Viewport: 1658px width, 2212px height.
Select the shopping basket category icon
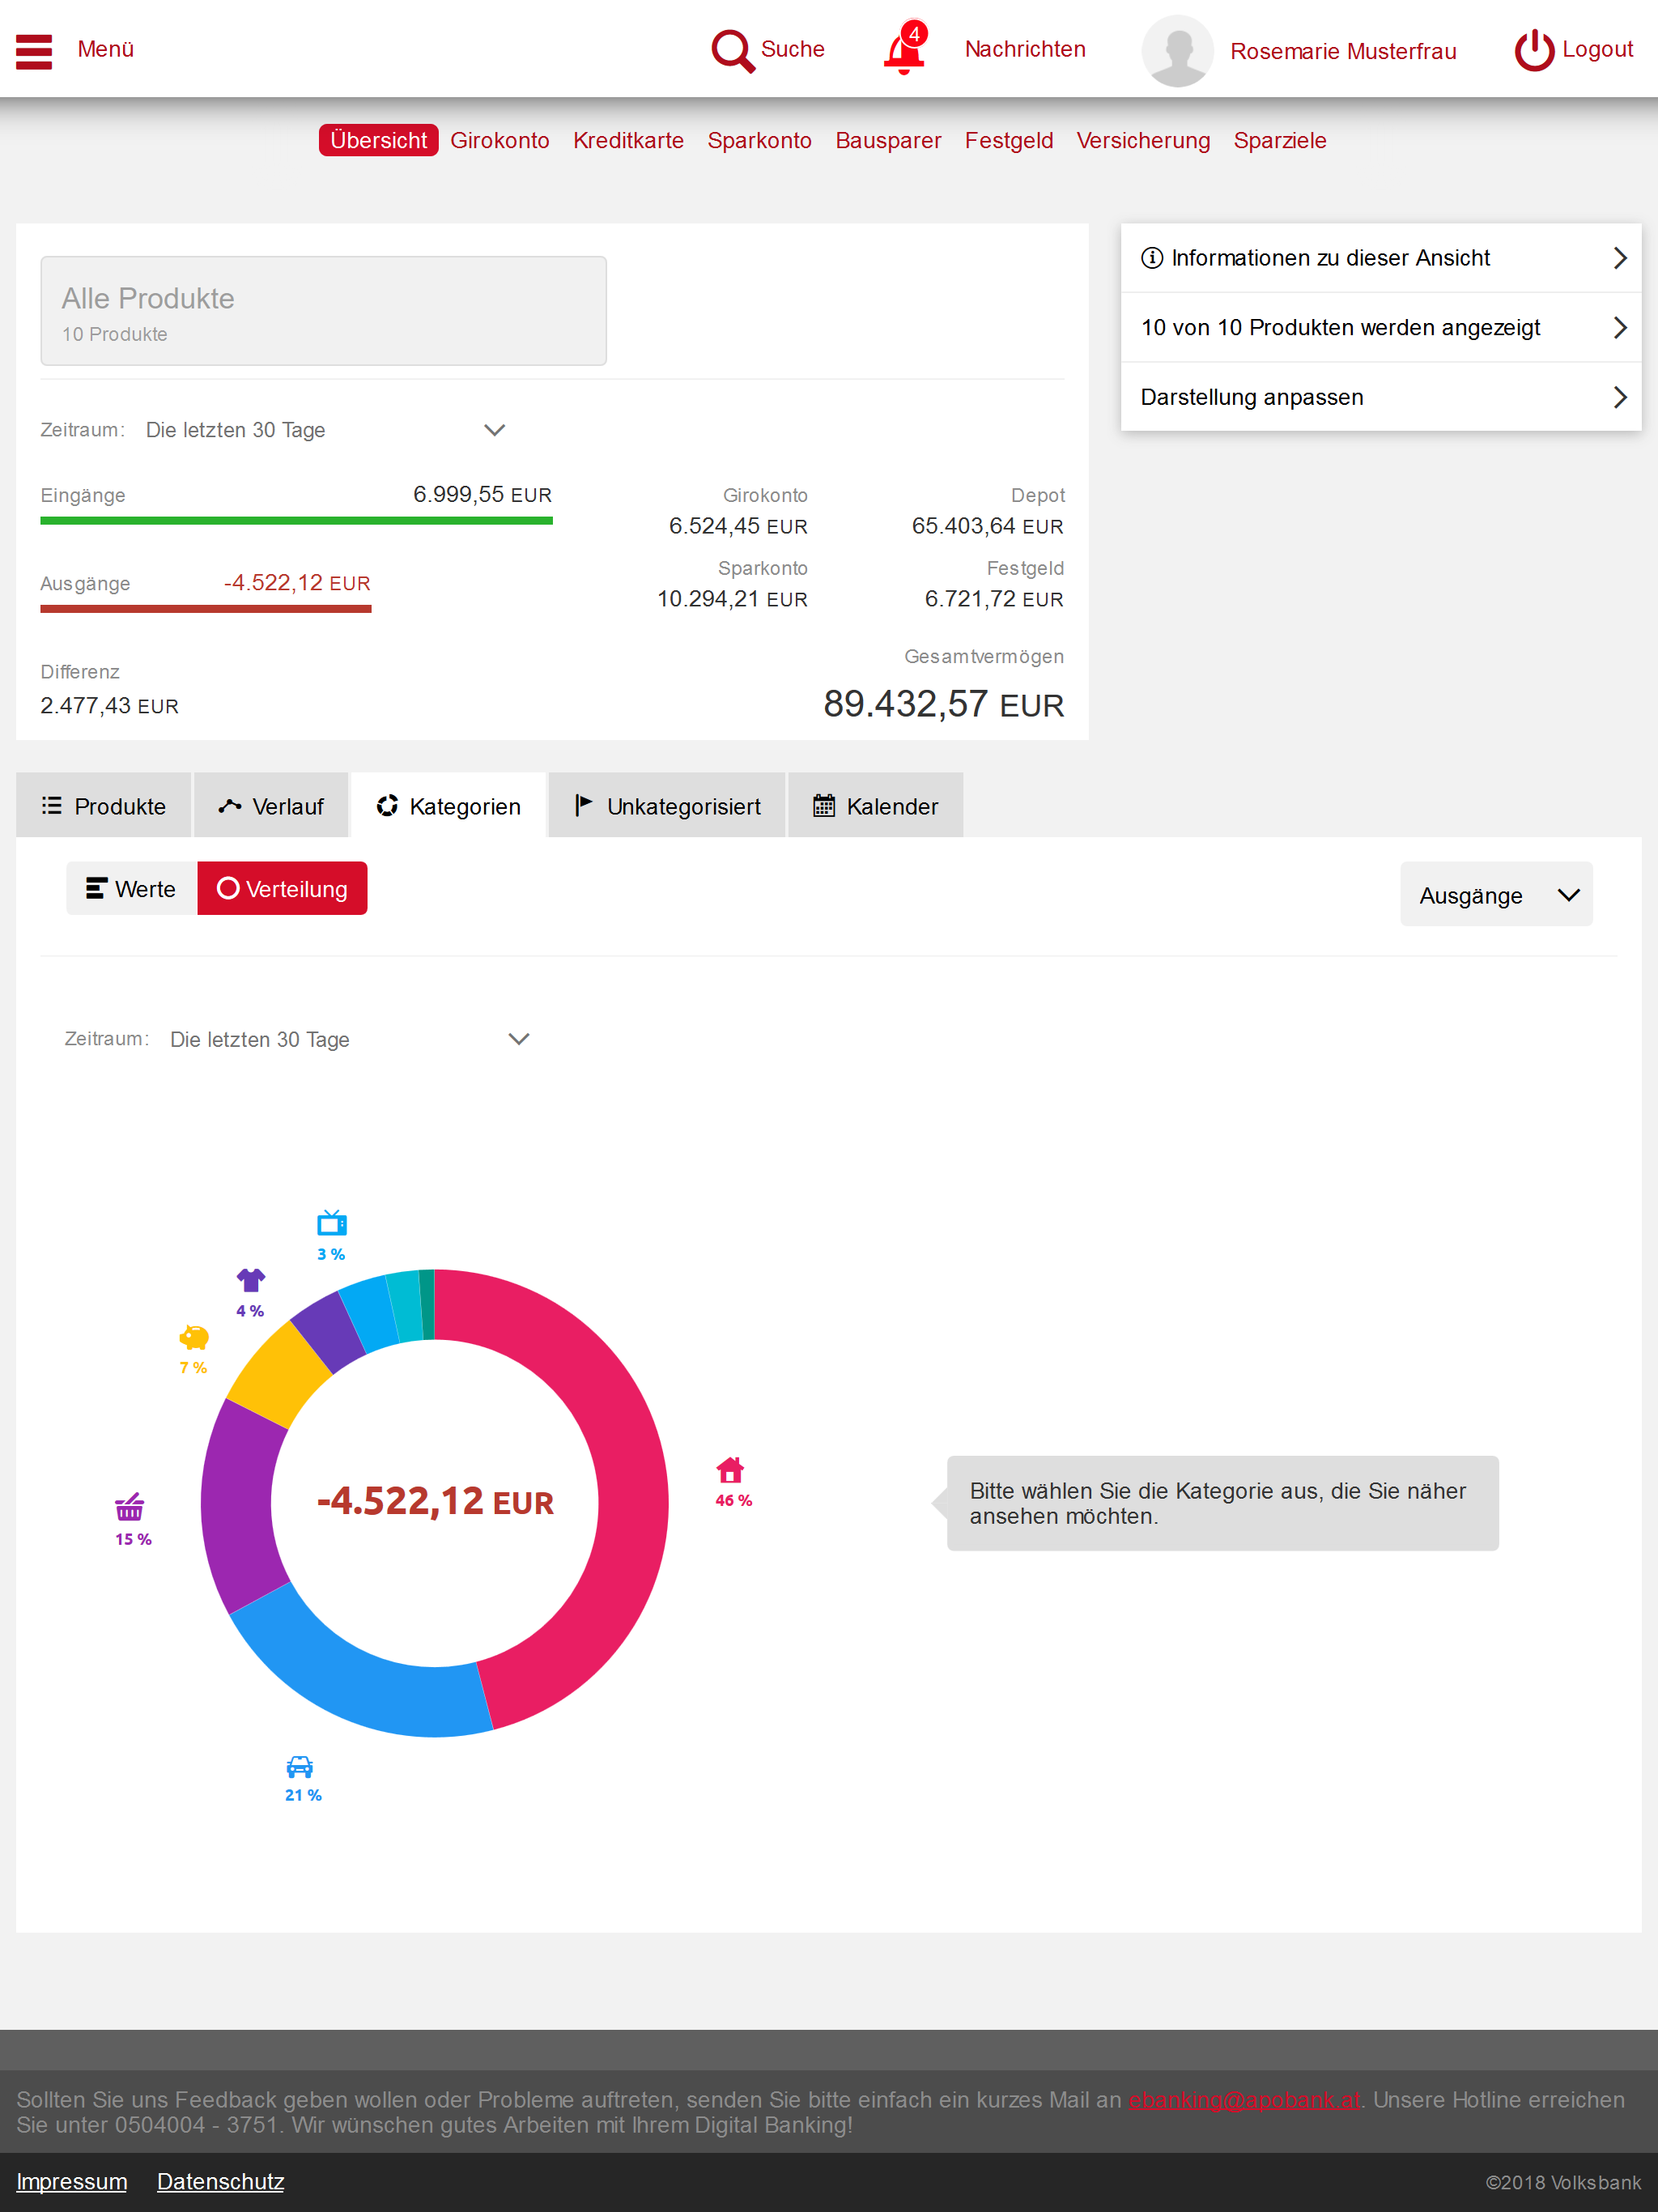click(130, 1506)
